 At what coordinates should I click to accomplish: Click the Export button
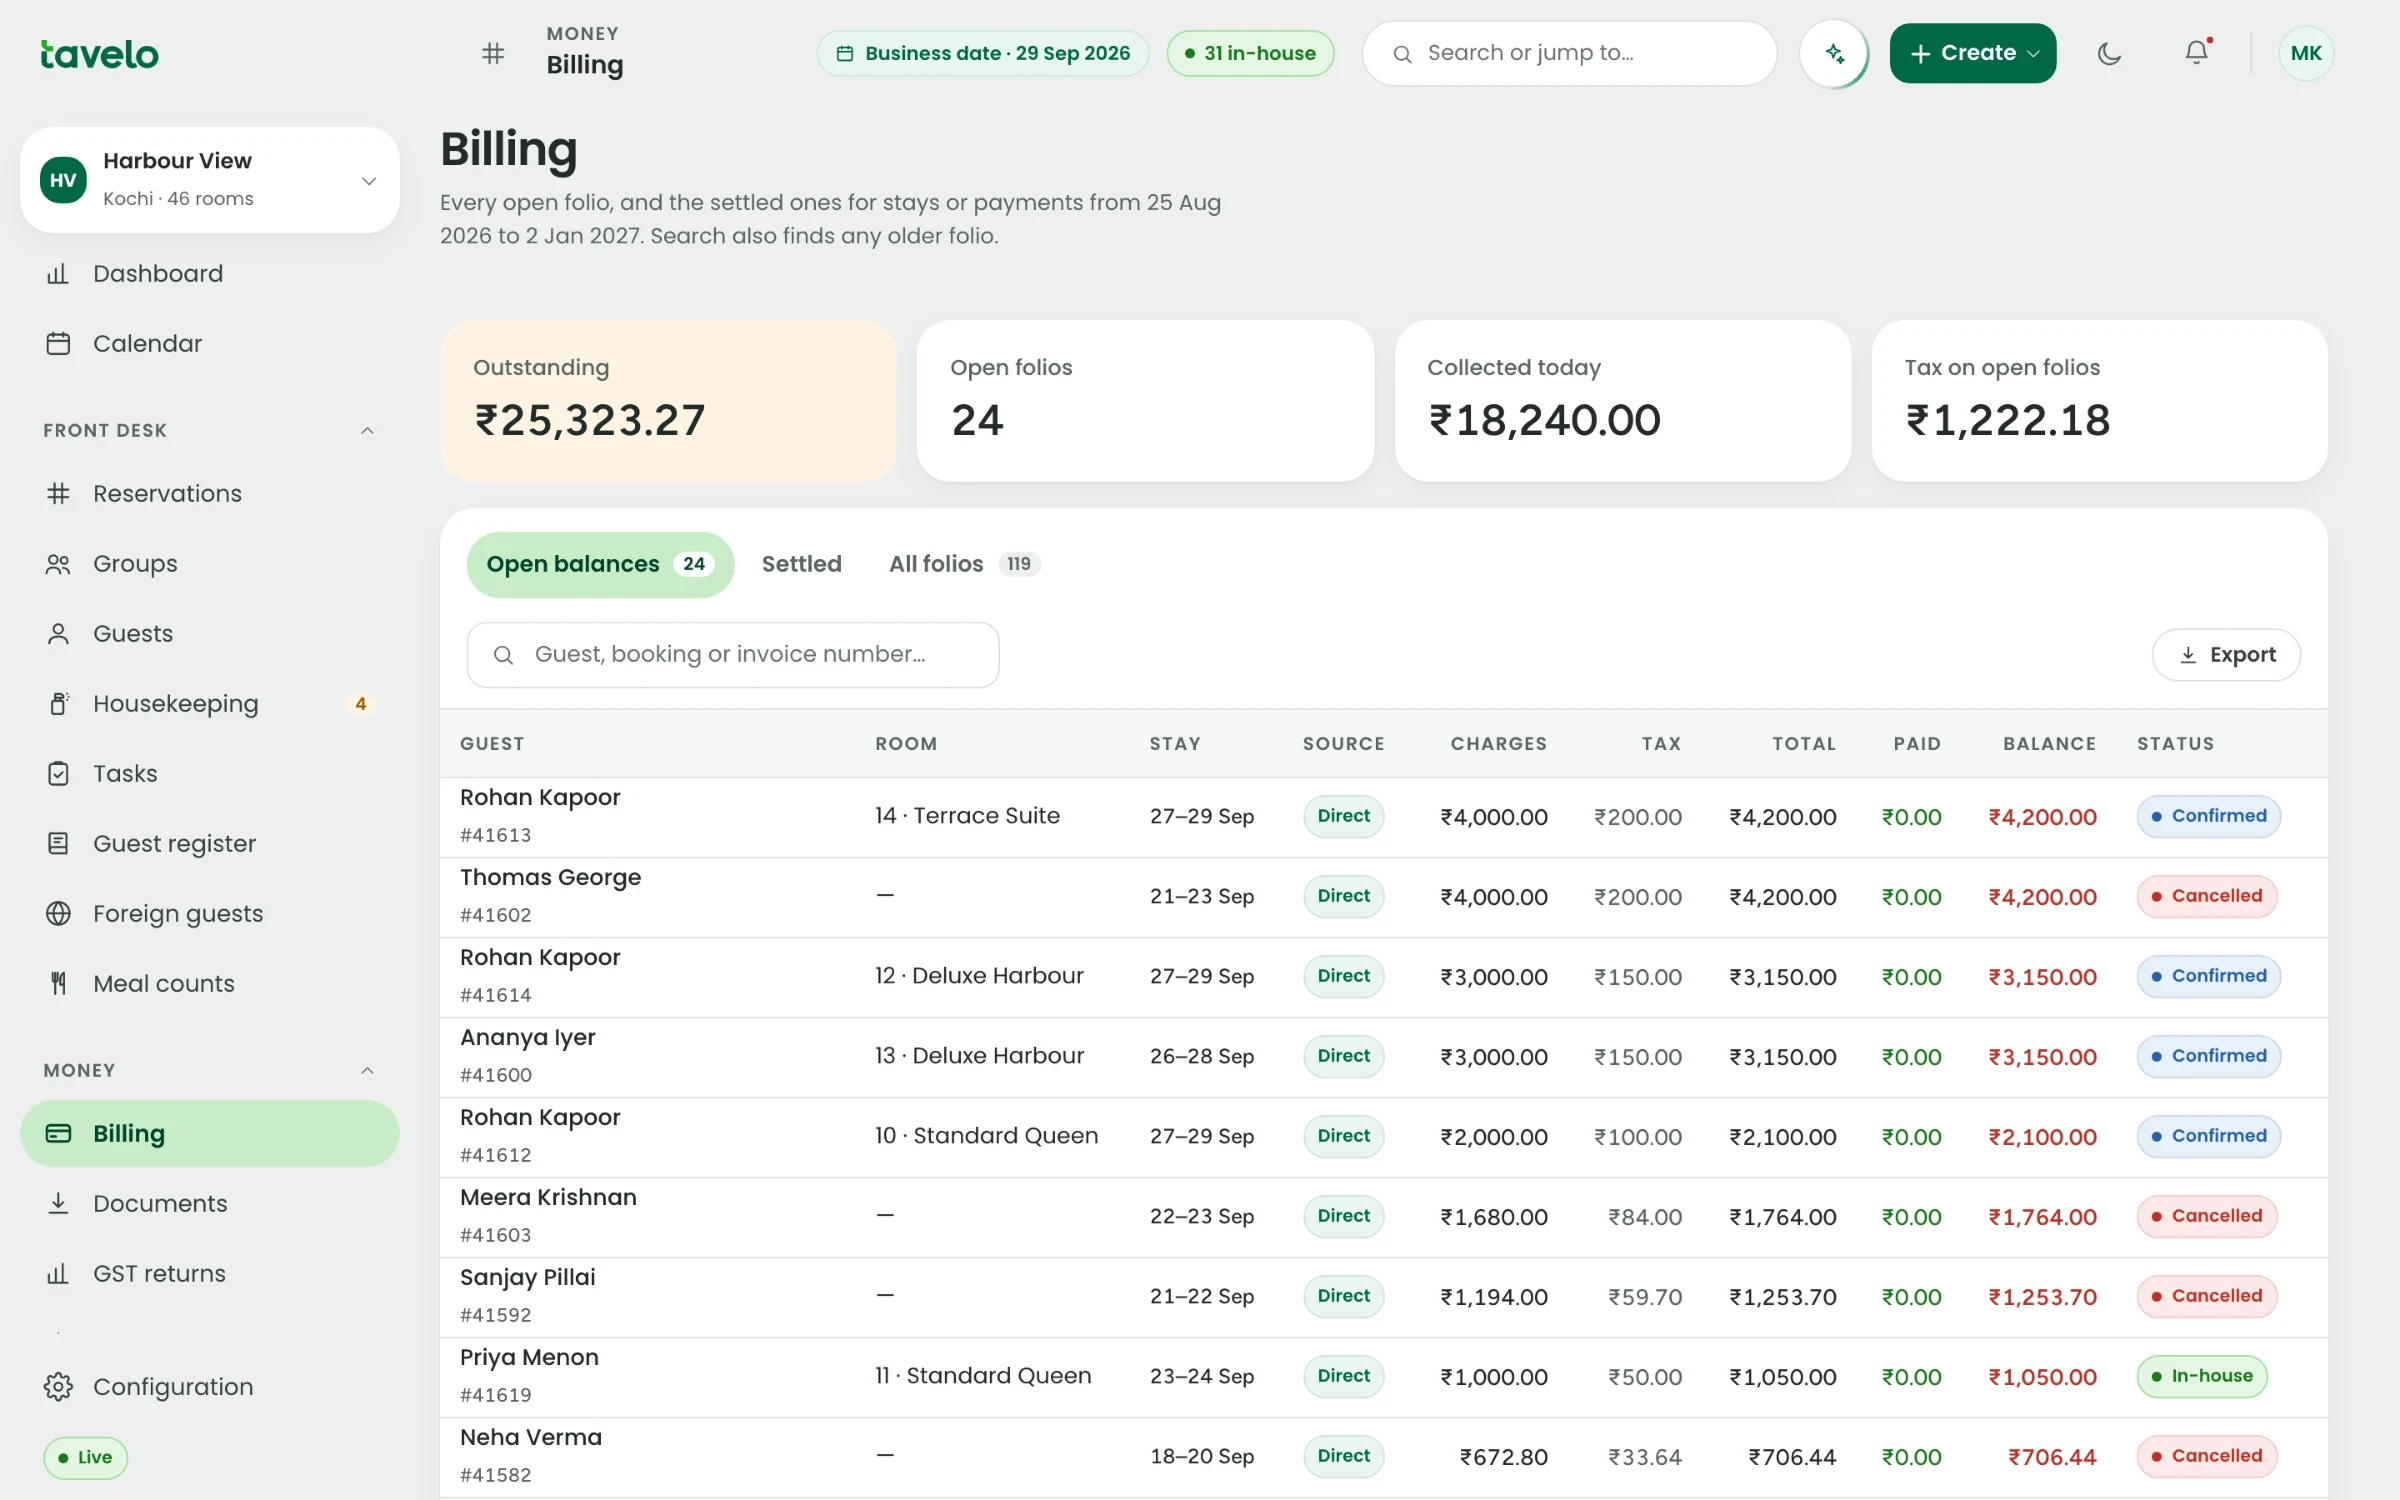[x=2226, y=655]
